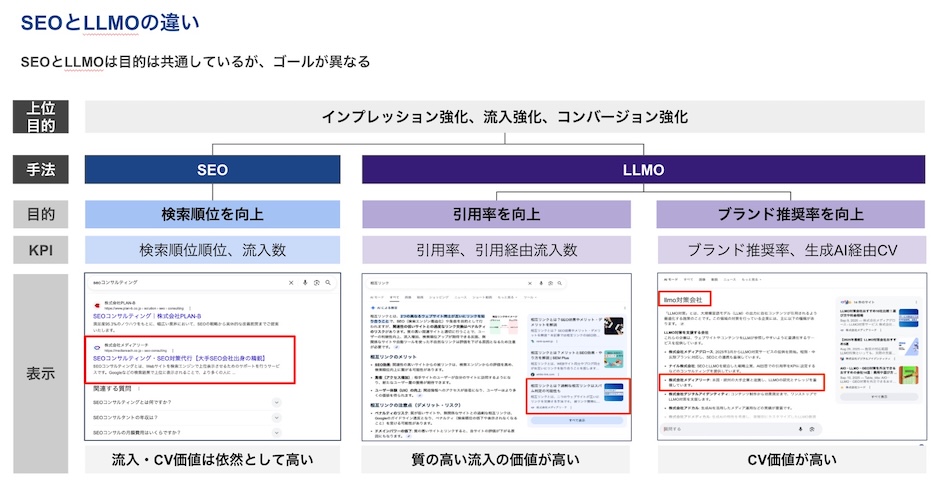
Task: Click the 'CV価値が高い' caption
Action: 791,460
